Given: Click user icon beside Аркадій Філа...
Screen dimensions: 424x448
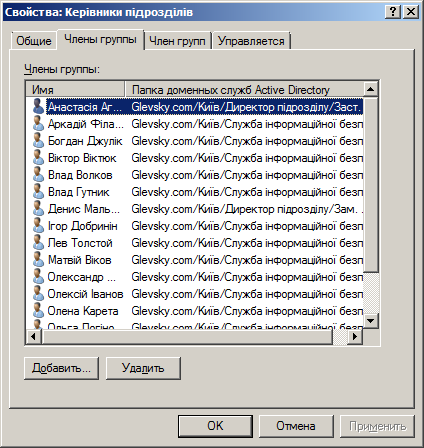Looking at the screenshot, I should 38,123.
